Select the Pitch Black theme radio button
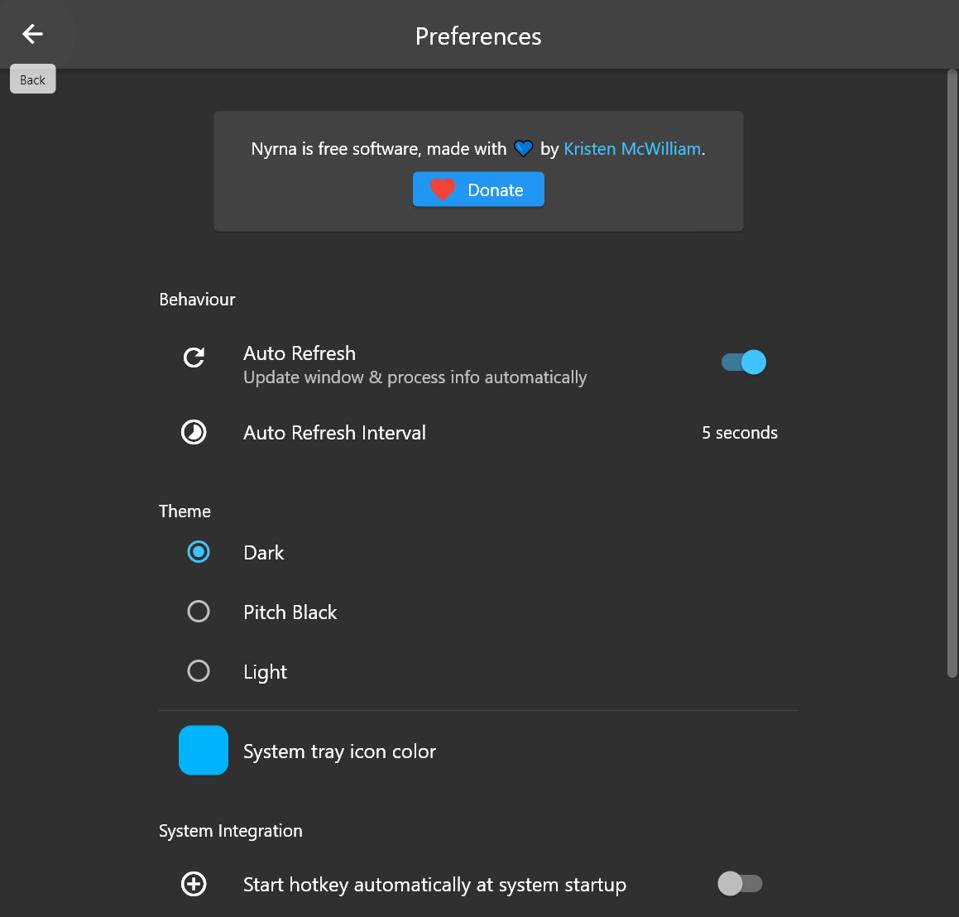This screenshot has width=959, height=917. (199, 612)
